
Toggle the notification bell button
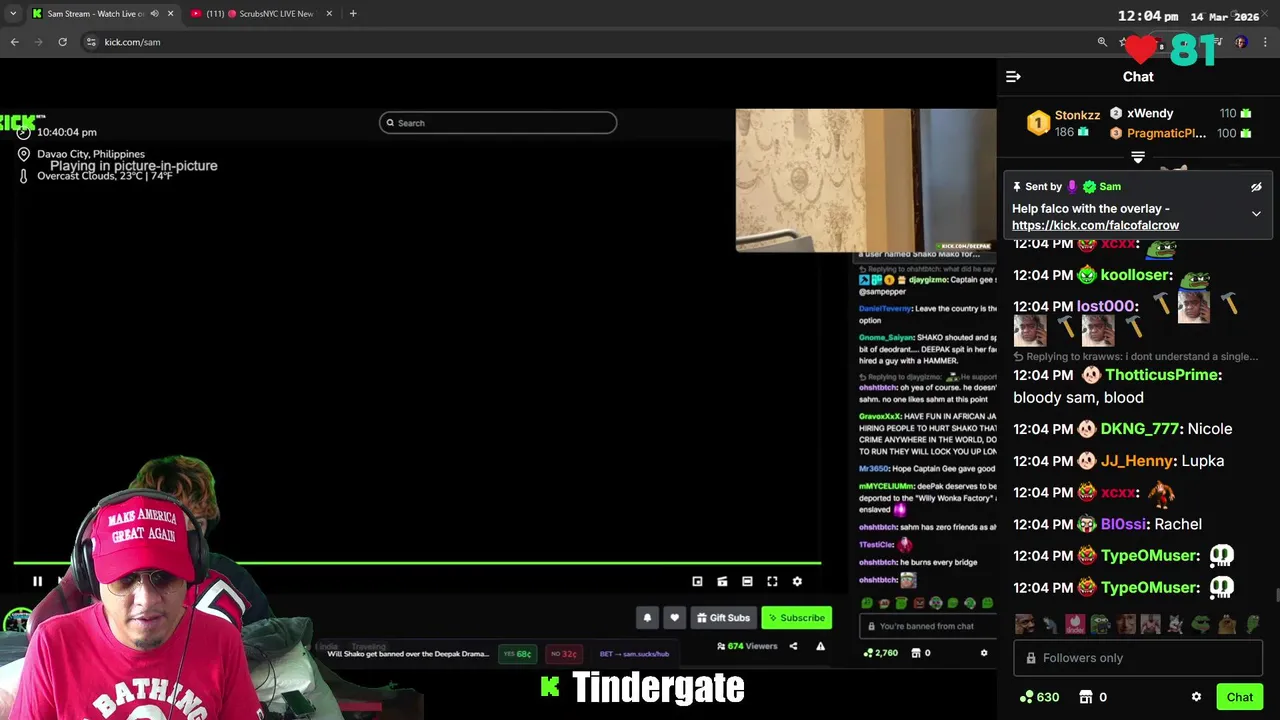point(647,618)
